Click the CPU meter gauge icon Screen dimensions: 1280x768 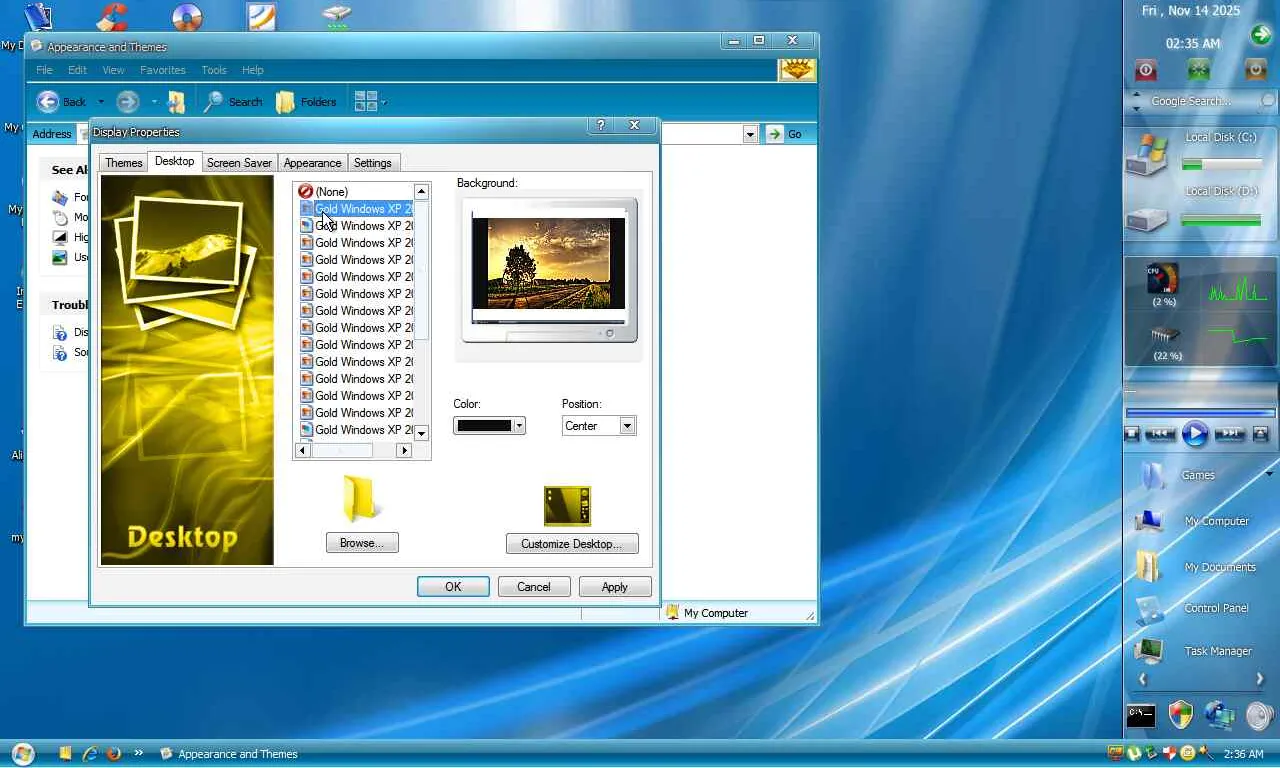click(1163, 279)
